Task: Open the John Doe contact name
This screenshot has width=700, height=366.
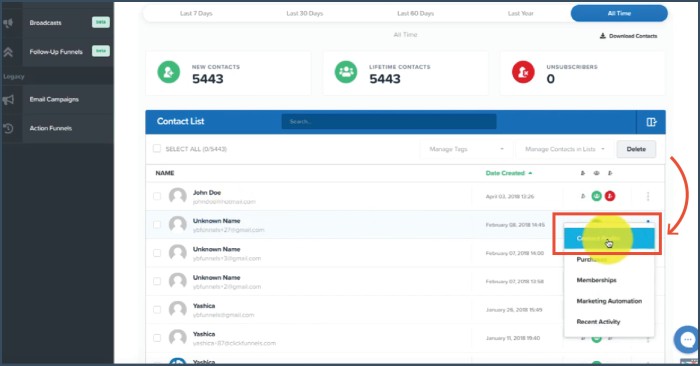Action: pyautogui.click(x=207, y=193)
